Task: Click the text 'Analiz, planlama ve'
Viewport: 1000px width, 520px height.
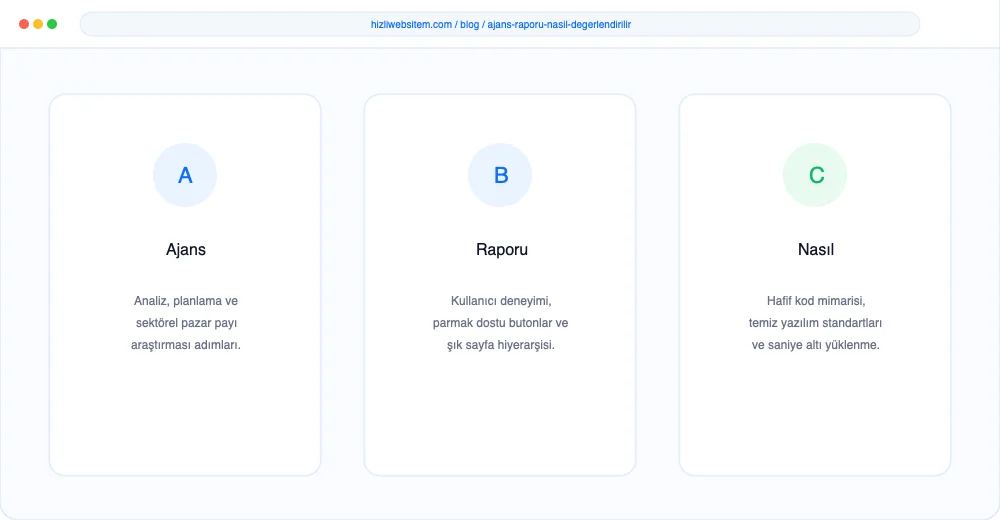Action: (186, 301)
